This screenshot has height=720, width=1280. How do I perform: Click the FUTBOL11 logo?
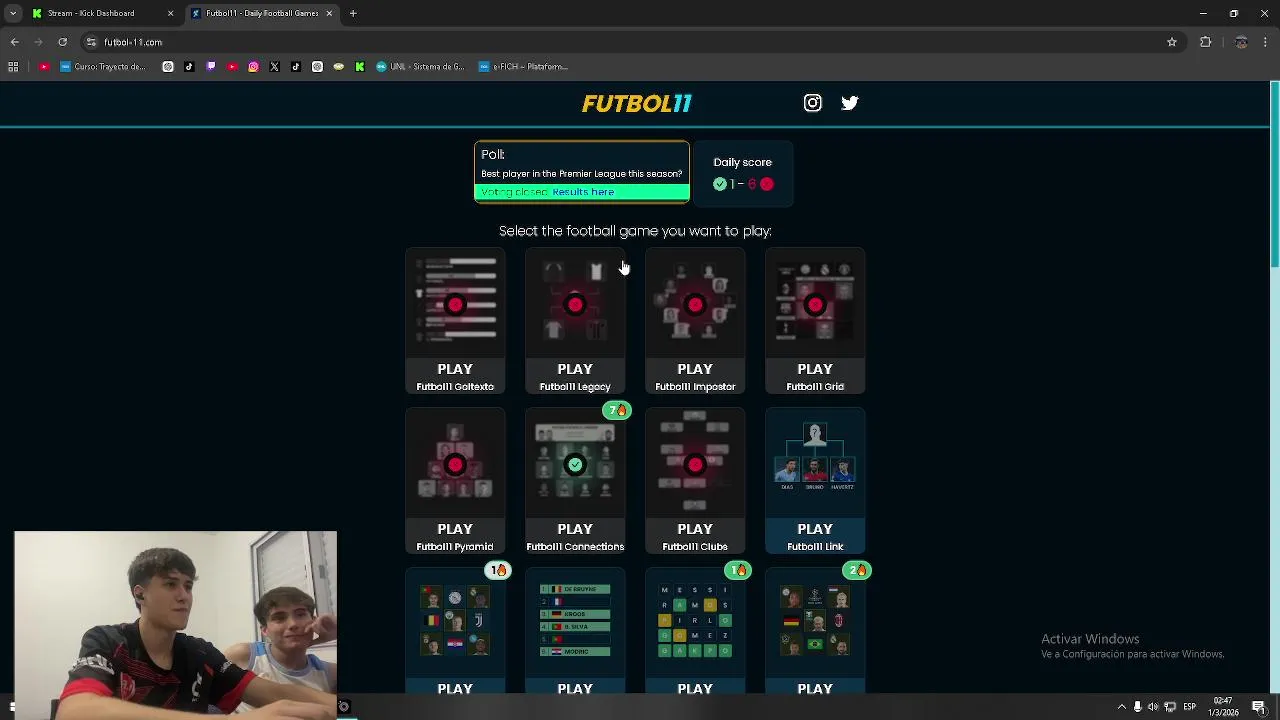(637, 104)
